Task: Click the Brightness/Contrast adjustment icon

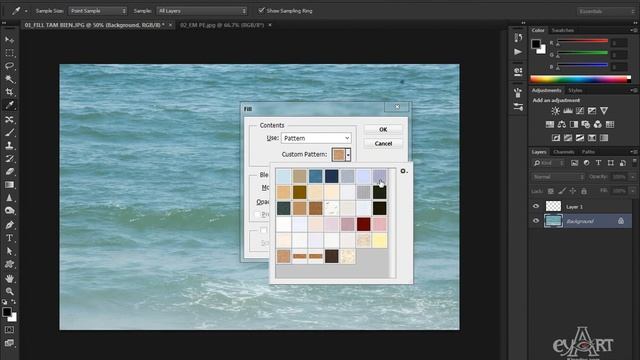Action: click(556, 111)
